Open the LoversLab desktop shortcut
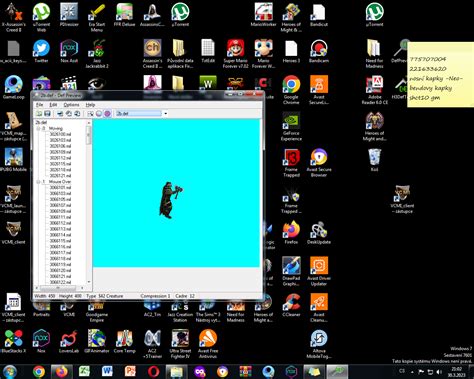The width and height of the screenshot is (474, 379). pos(69,341)
